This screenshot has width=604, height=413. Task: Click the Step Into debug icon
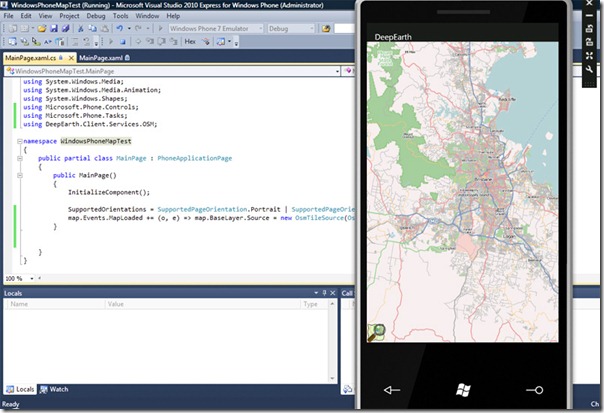pyautogui.click(x=150, y=42)
